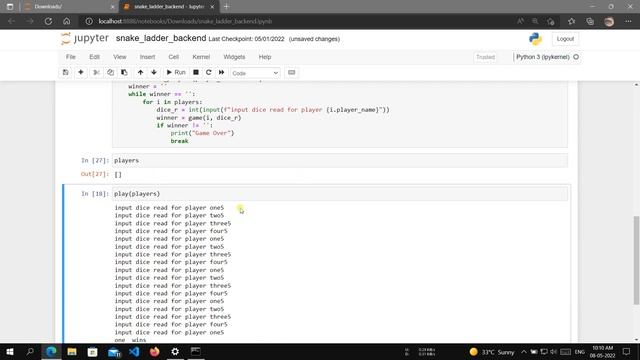Open File Explorer from taskbar
This screenshot has height=360, width=640.
pos(72,351)
